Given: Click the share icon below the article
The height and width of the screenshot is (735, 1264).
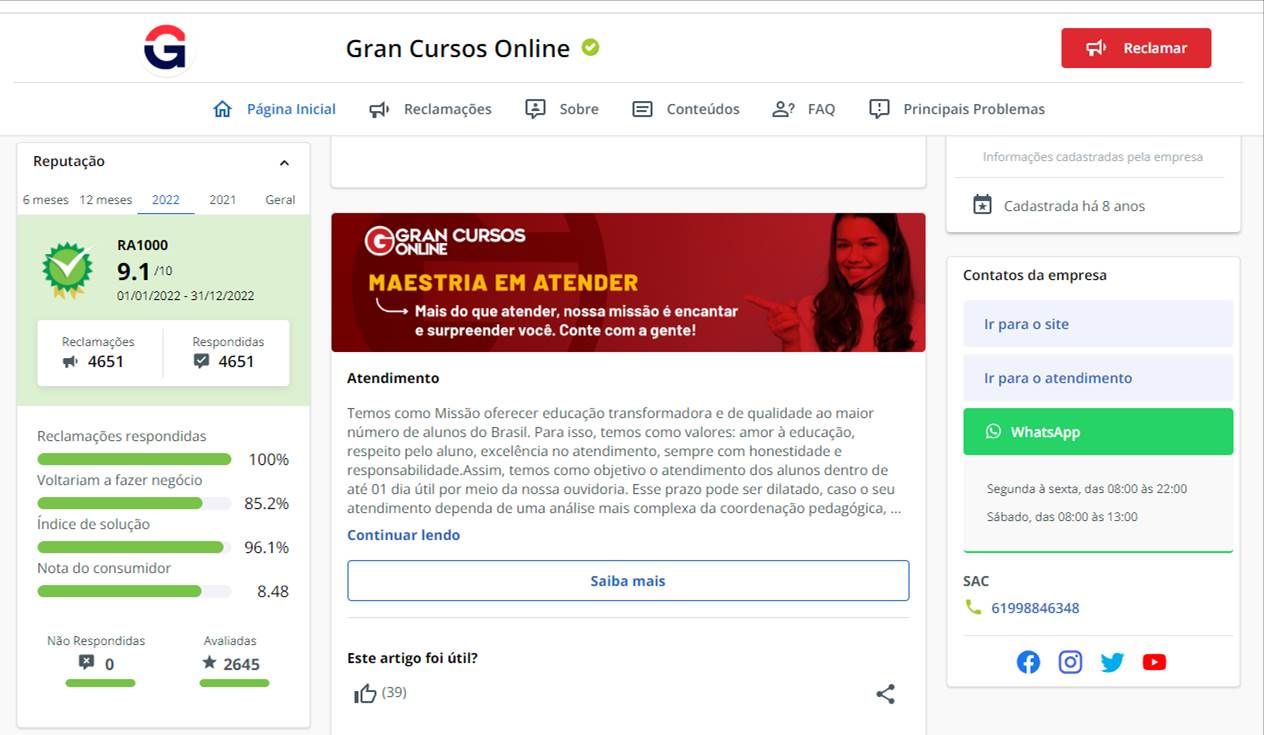Looking at the screenshot, I should 885,694.
